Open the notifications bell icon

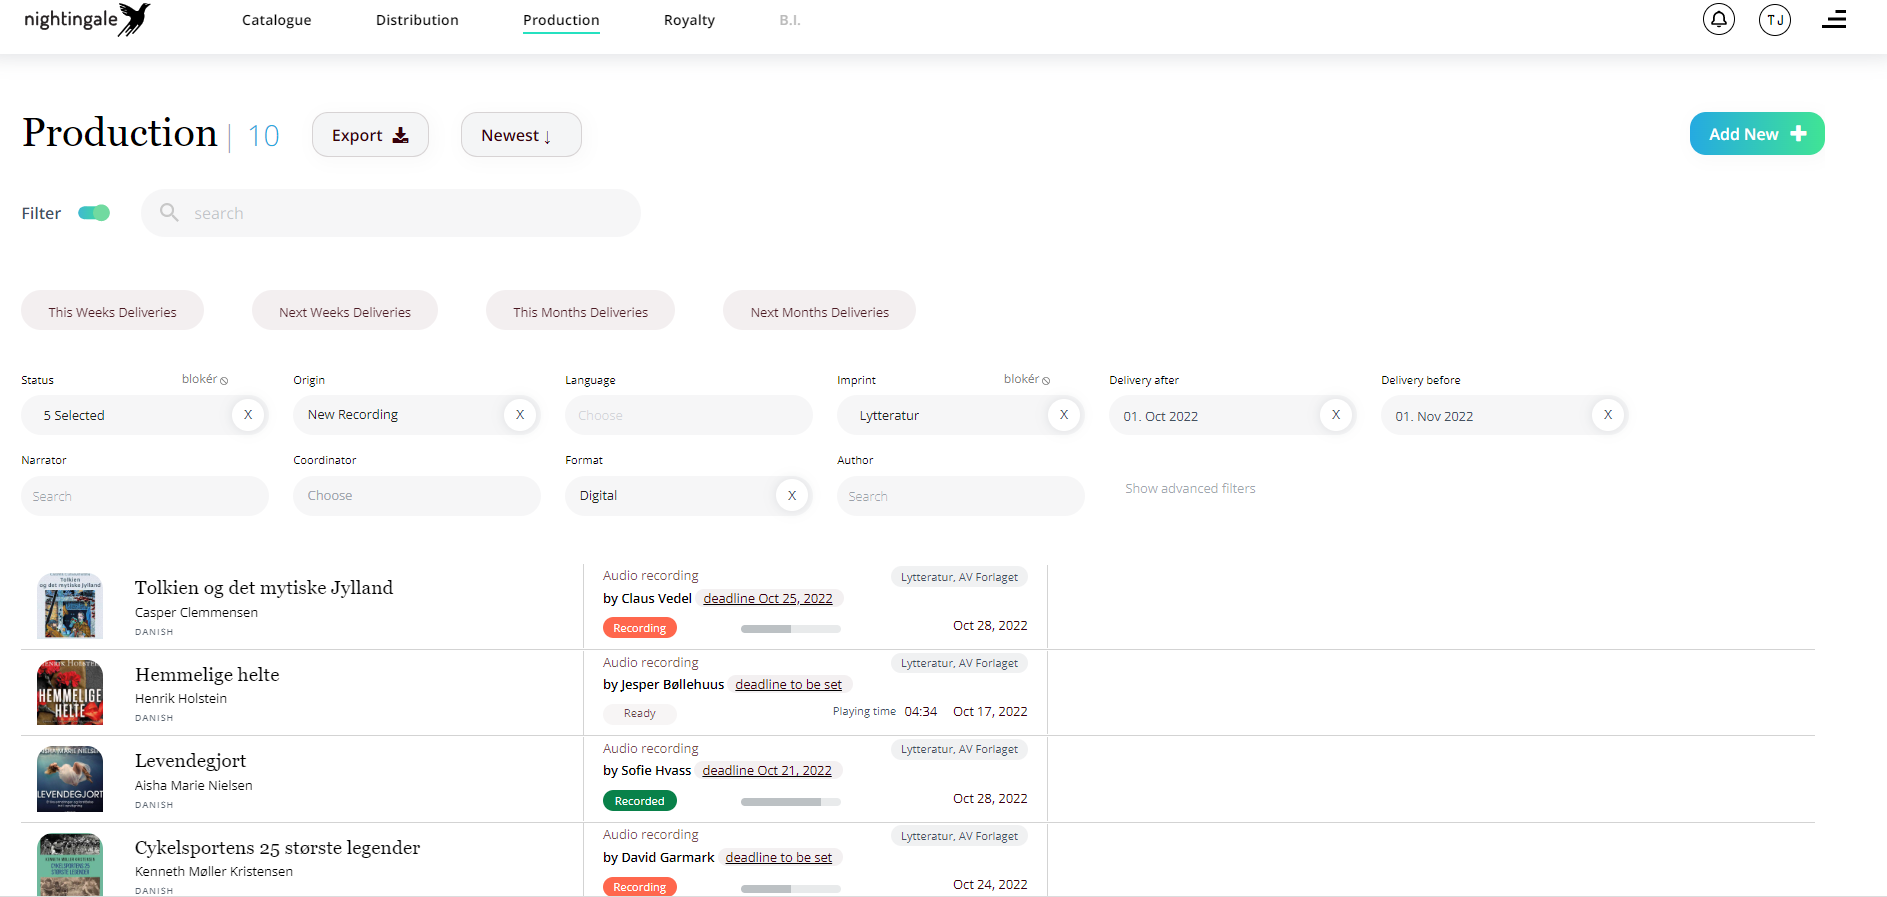pyautogui.click(x=1719, y=19)
